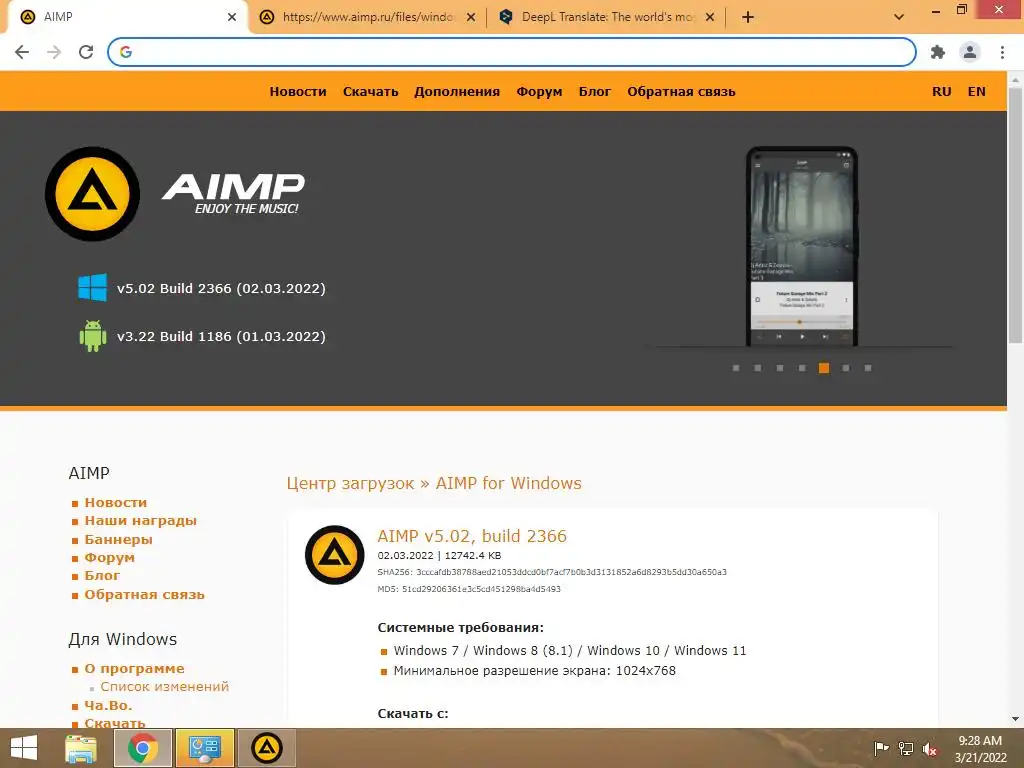Click v5.02 Build 2366 version link
The height and width of the screenshot is (768, 1024).
point(221,288)
